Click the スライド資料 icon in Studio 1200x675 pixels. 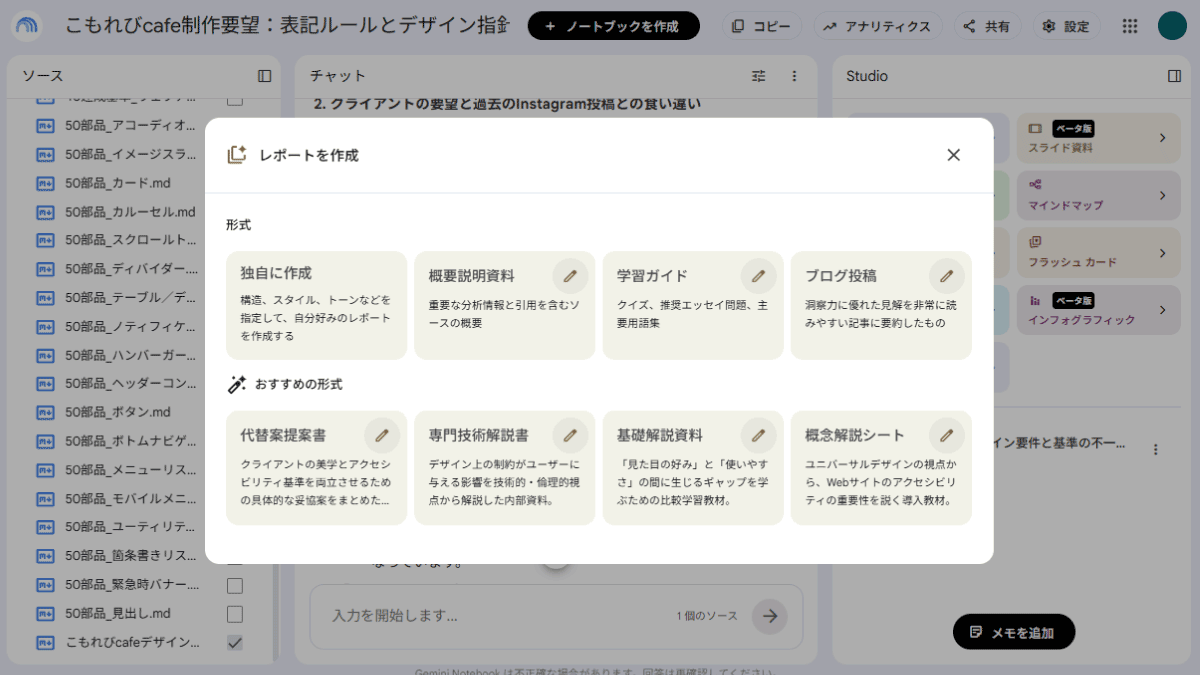click(x=1035, y=129)
